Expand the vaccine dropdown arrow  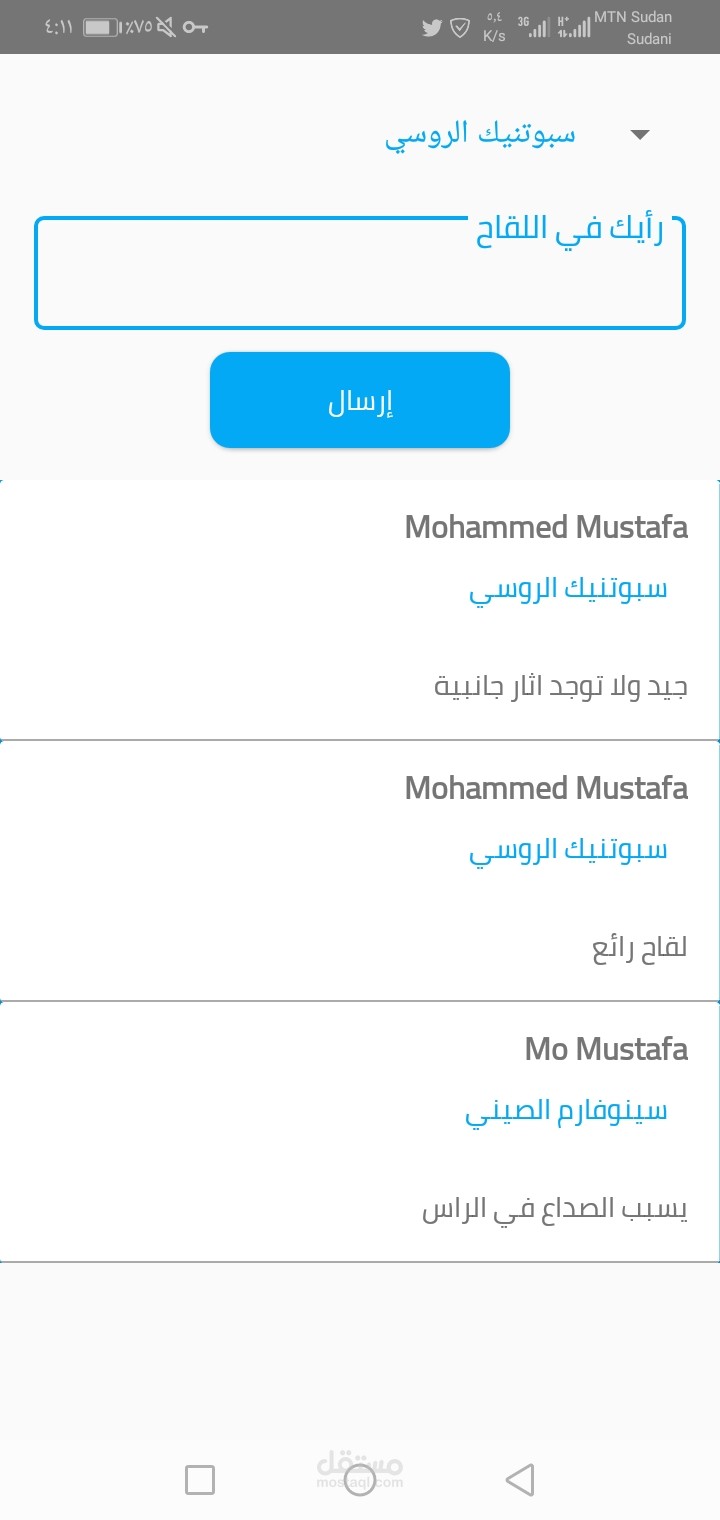[x=641, y=135]
